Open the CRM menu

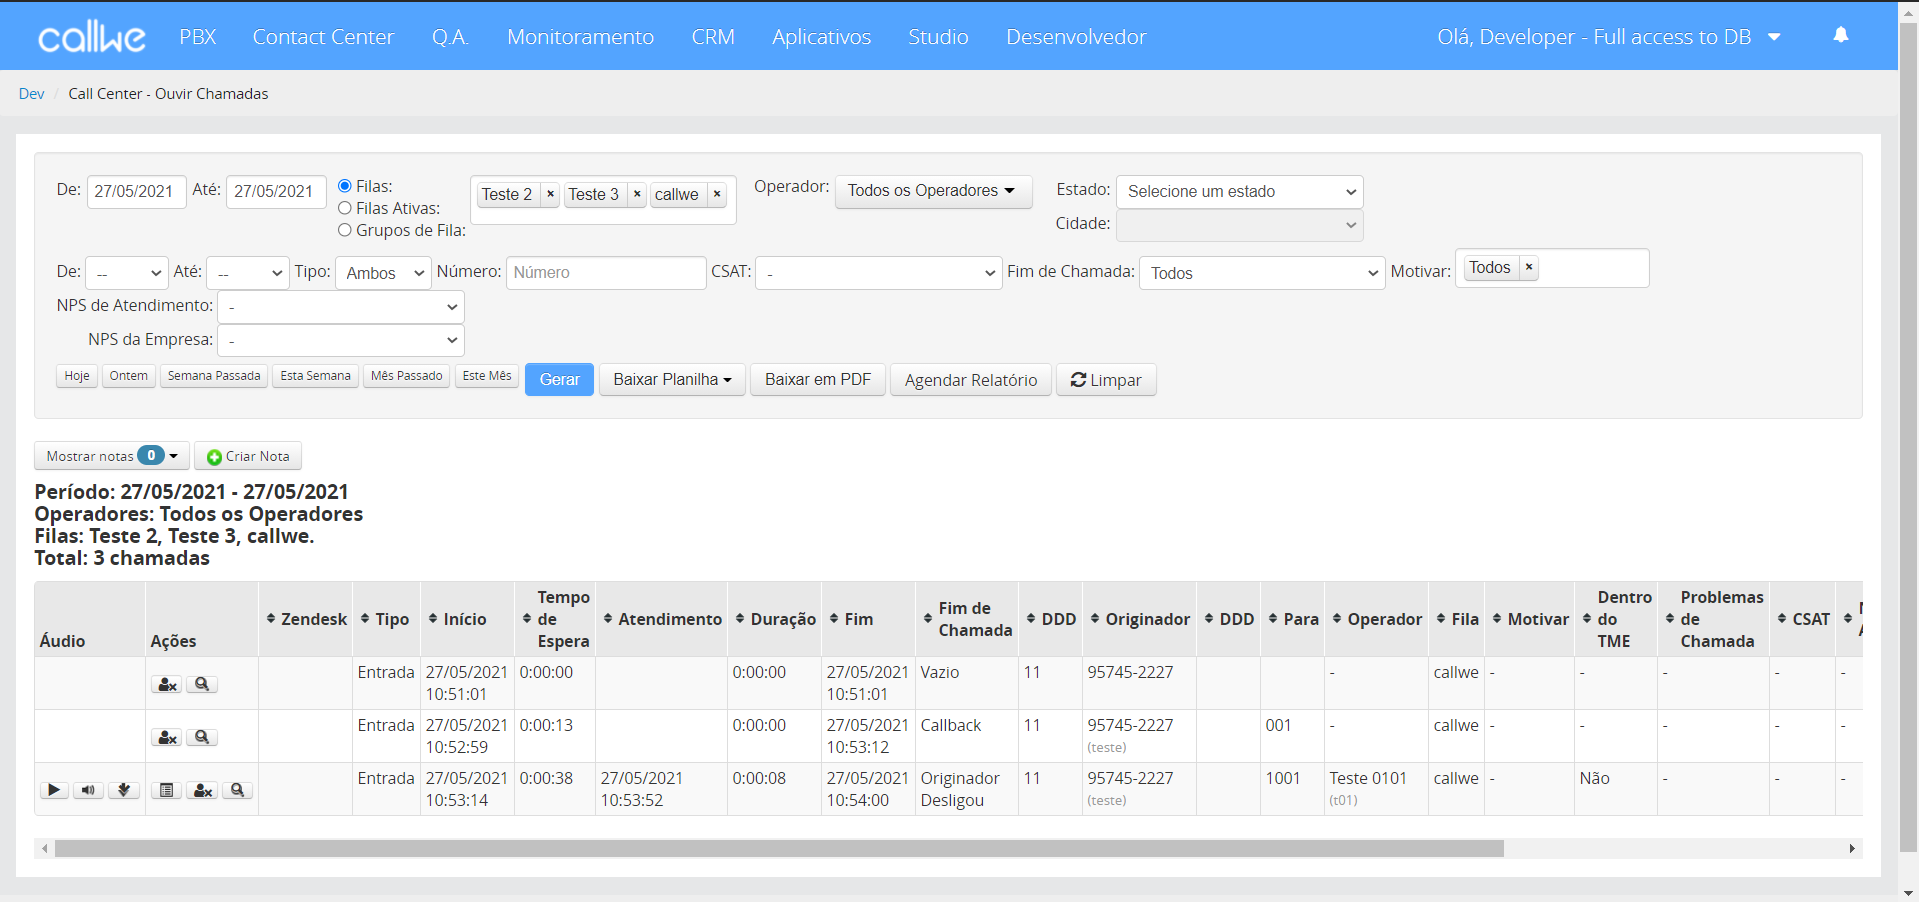point(713,37)
